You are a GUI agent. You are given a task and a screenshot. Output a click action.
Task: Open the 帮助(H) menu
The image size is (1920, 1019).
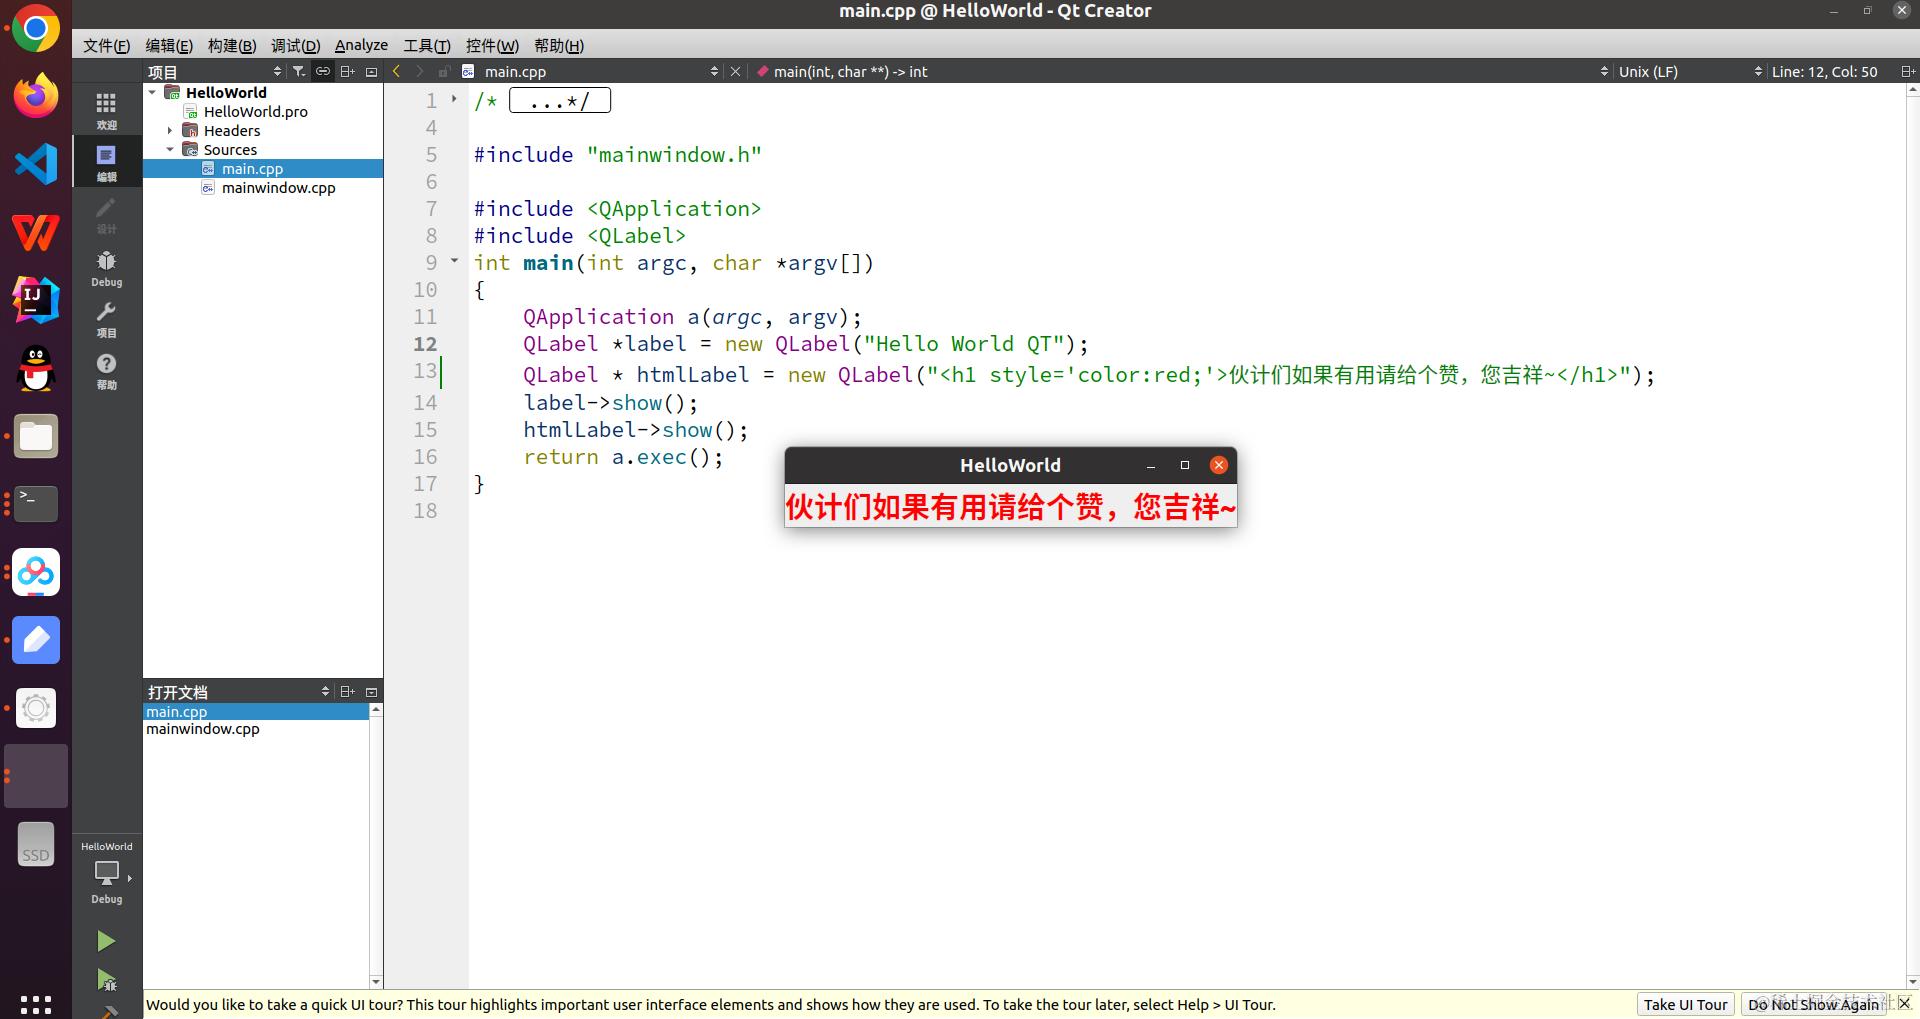pyautogui.click(x=559, y=45)
